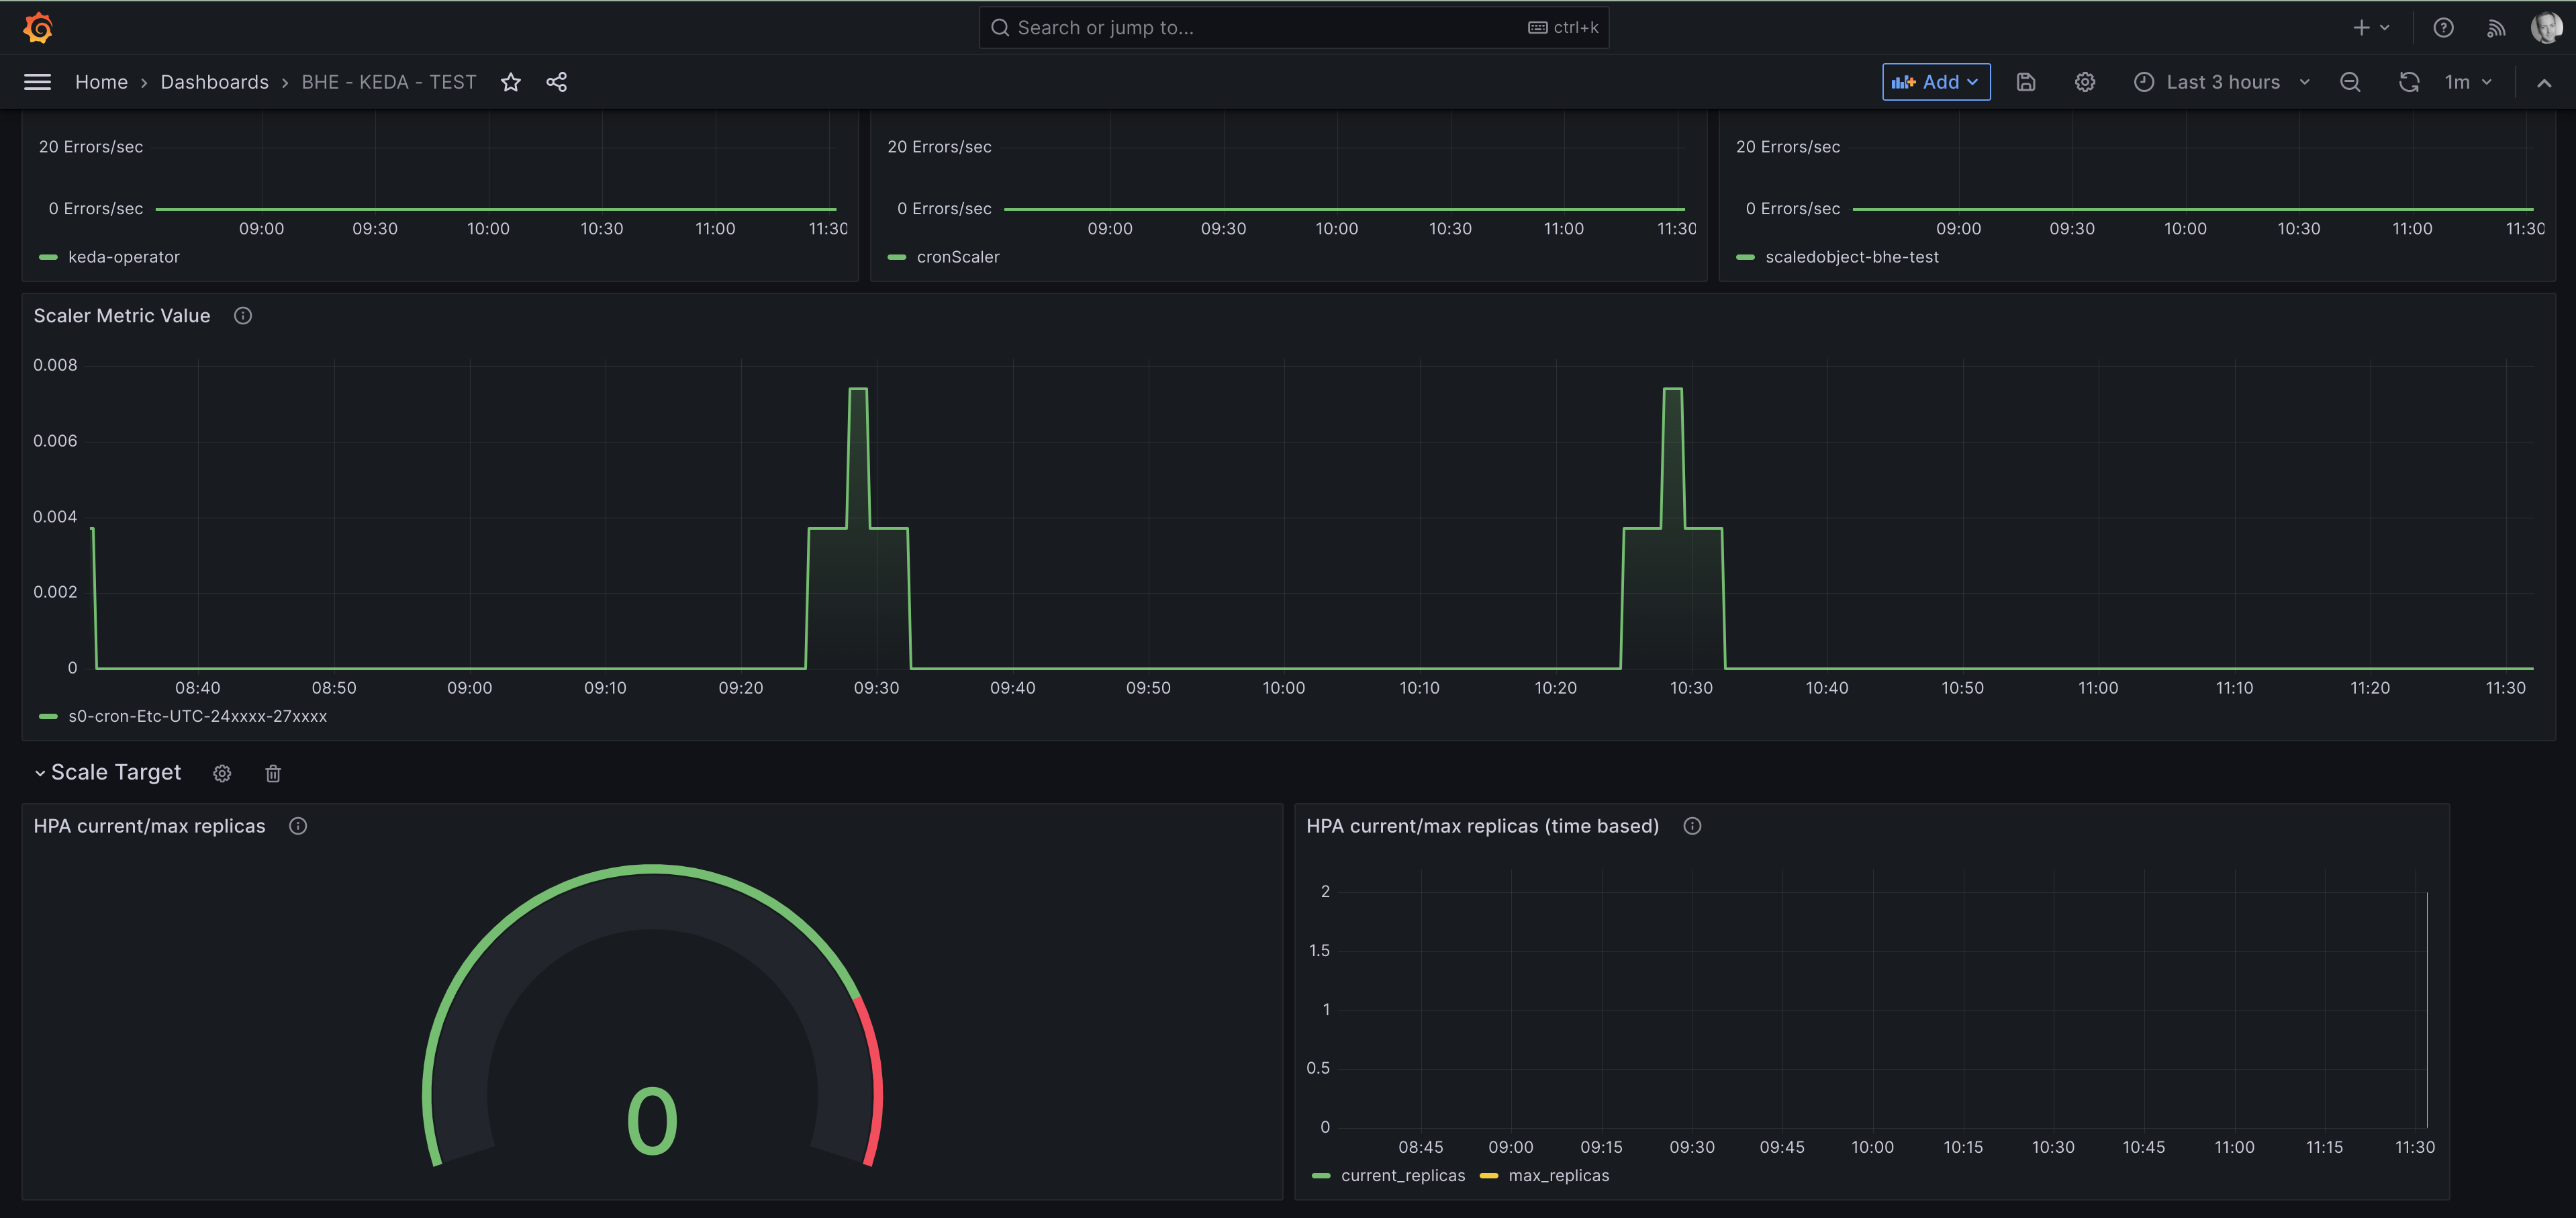
Task: Save the dashboard
Action: (x=2026, y=82)
